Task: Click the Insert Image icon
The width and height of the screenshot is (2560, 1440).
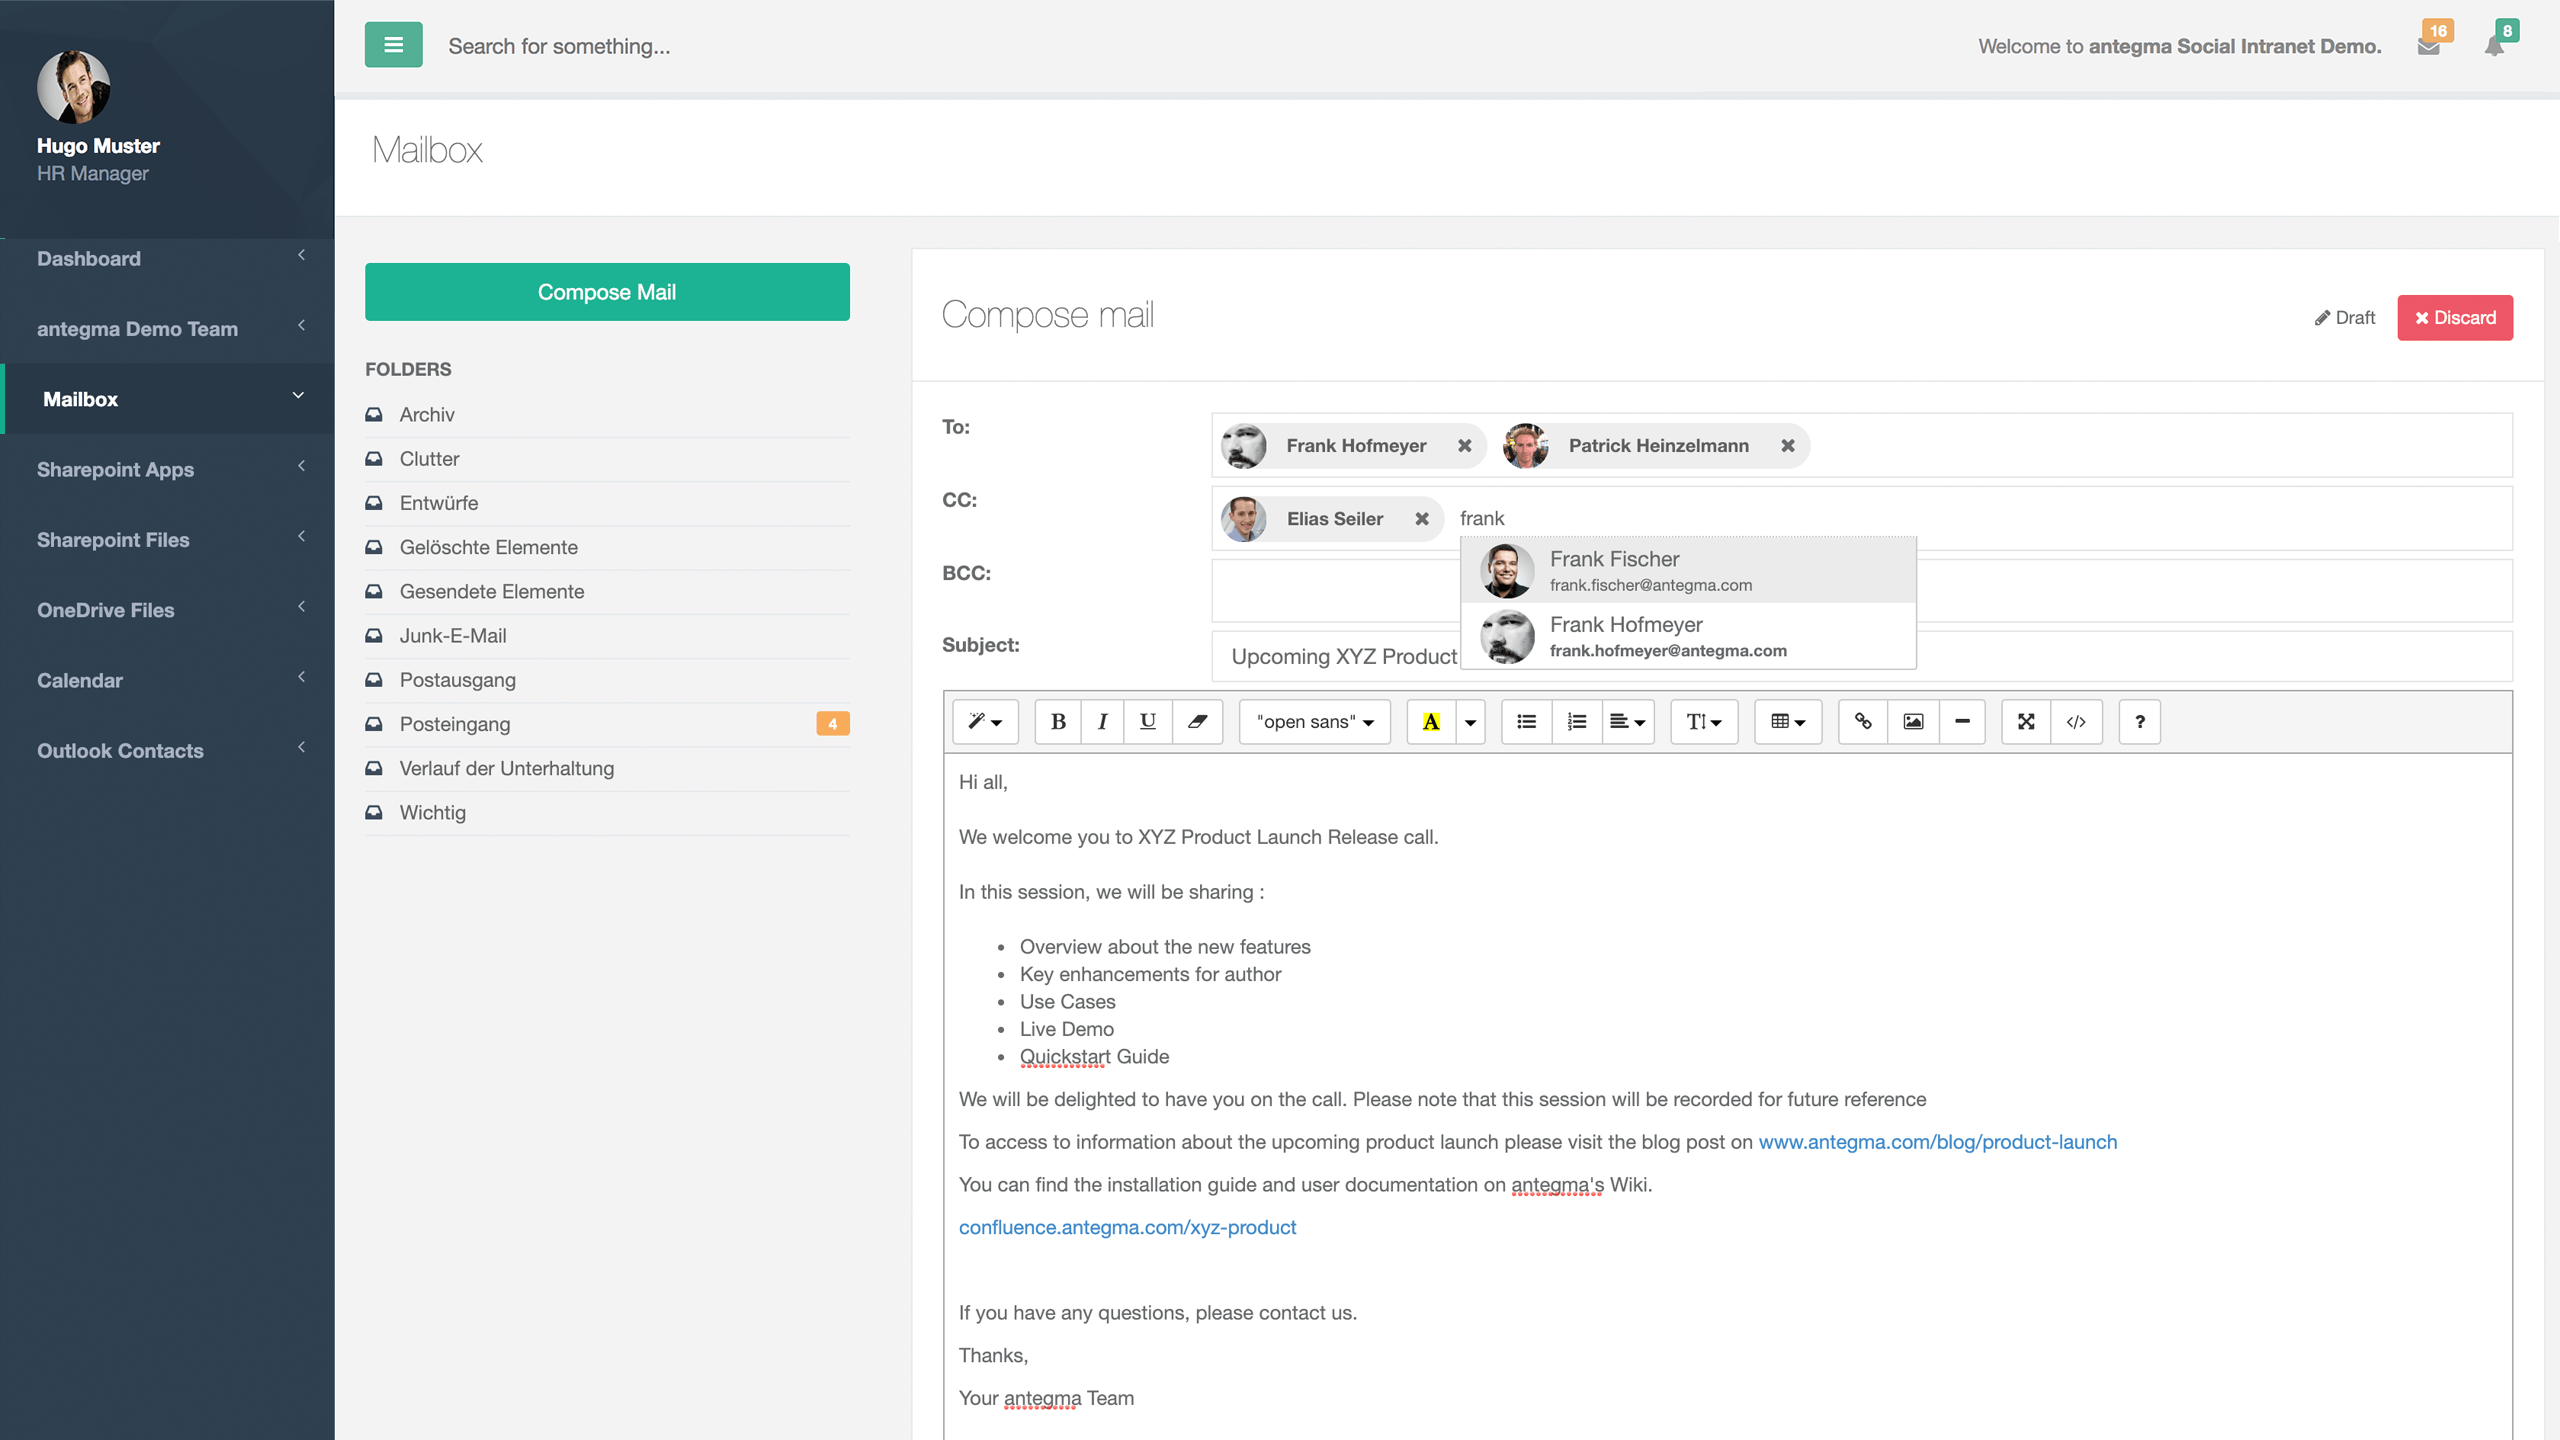Action: tap(1911, 721)
